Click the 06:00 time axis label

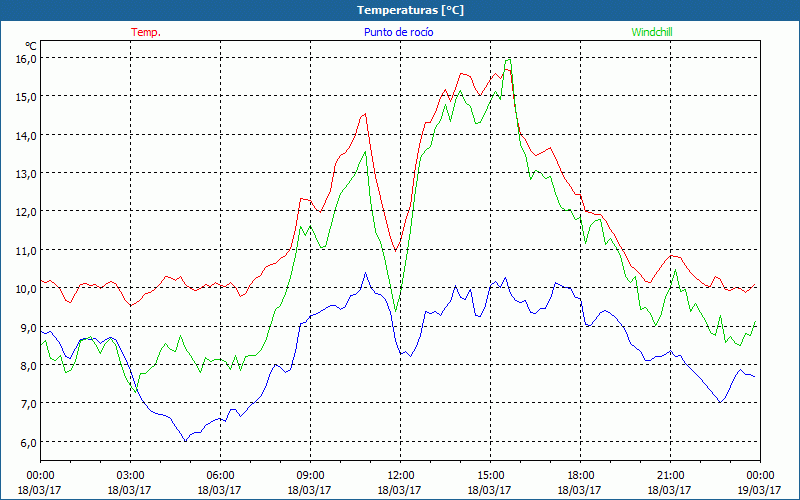click(x=220, y=475)
